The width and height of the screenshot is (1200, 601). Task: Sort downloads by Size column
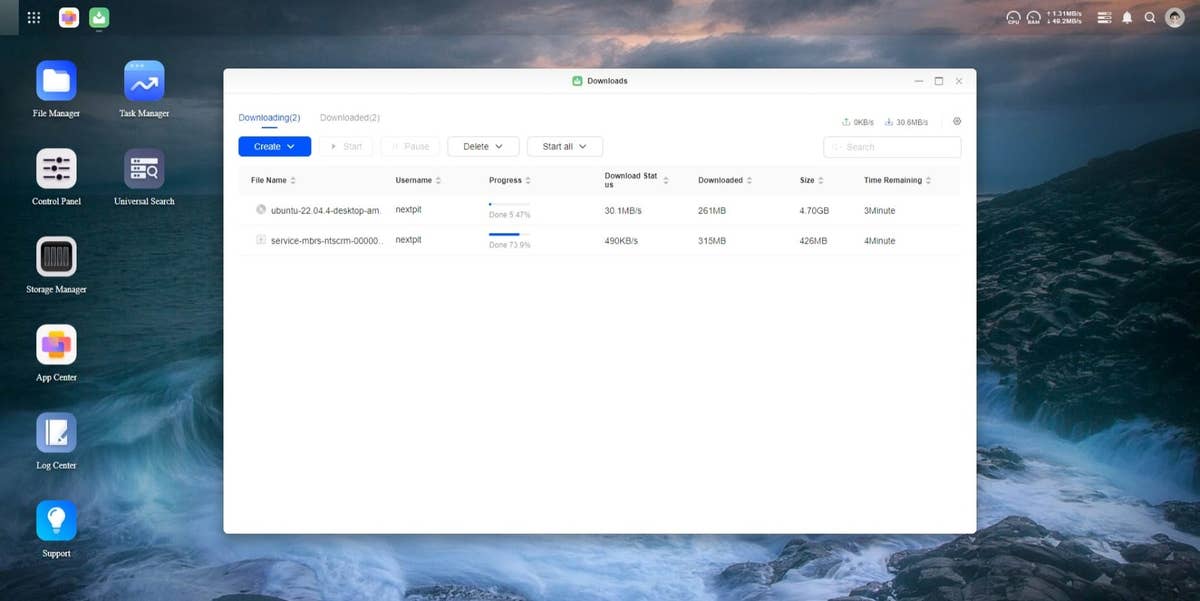(811, 181)
